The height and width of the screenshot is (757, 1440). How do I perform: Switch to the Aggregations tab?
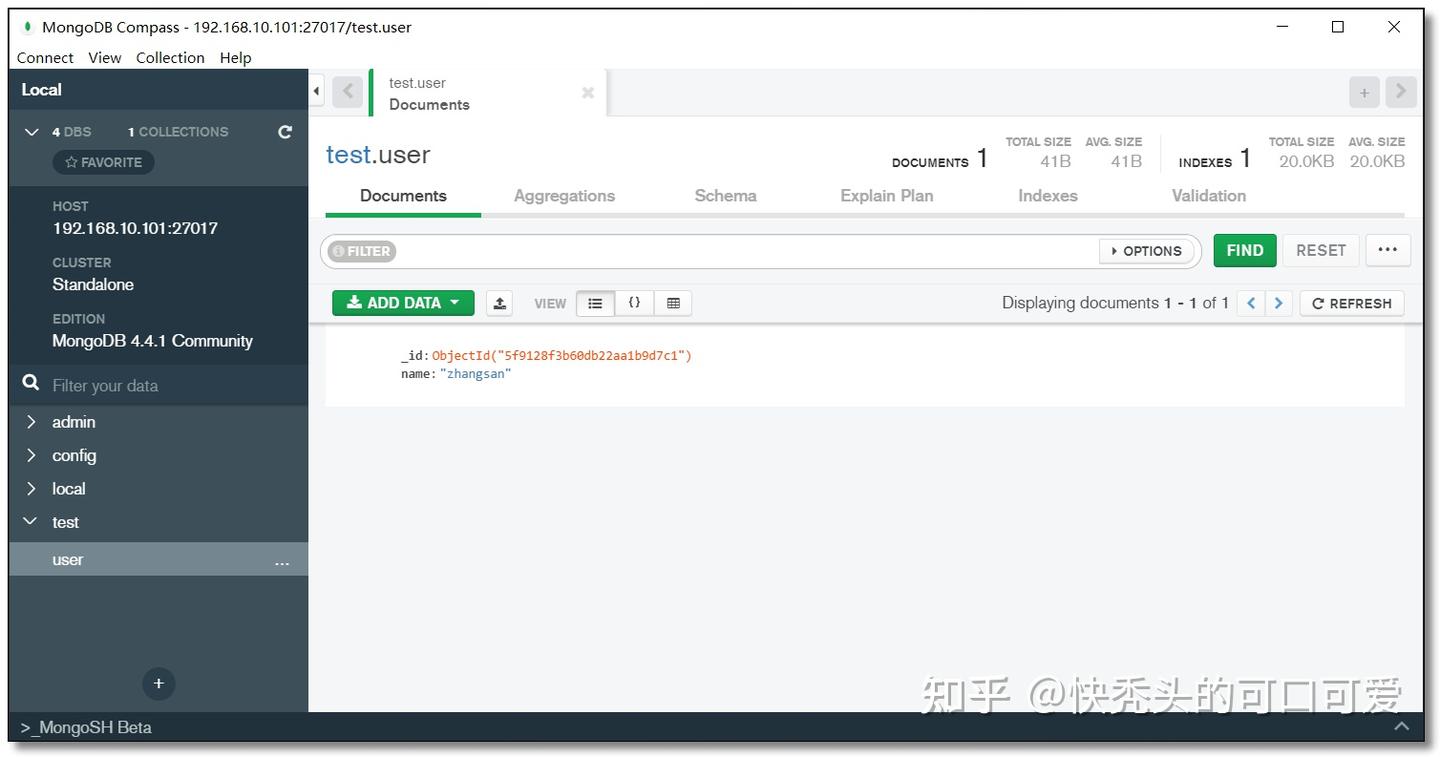(x=564, y=196)
